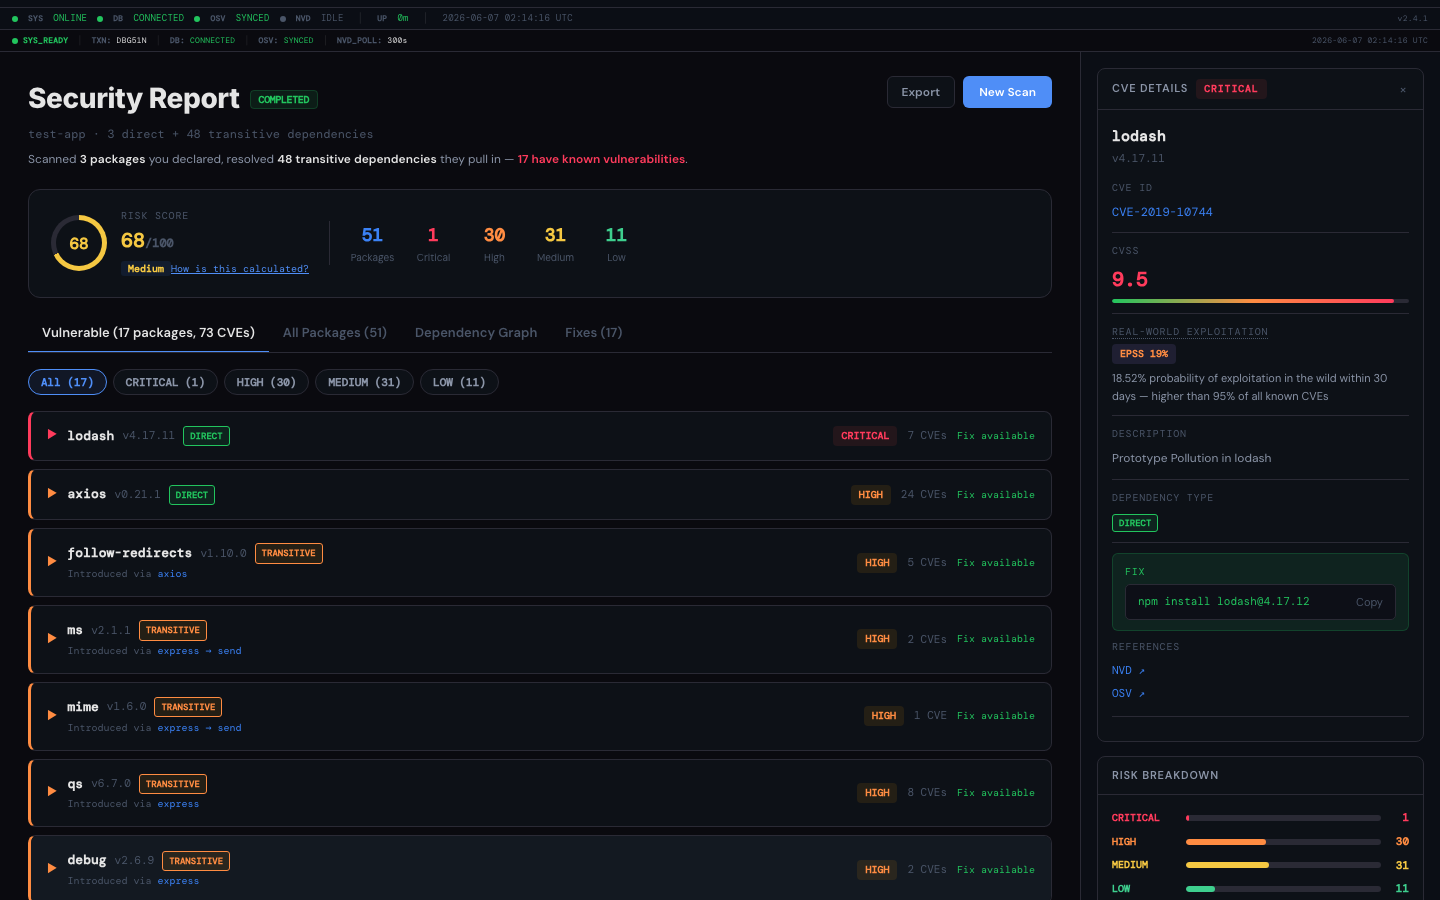The image size is (1440, 900).
Task: Click the HIGH risk breakdown bar
Action: (1283, 842)
